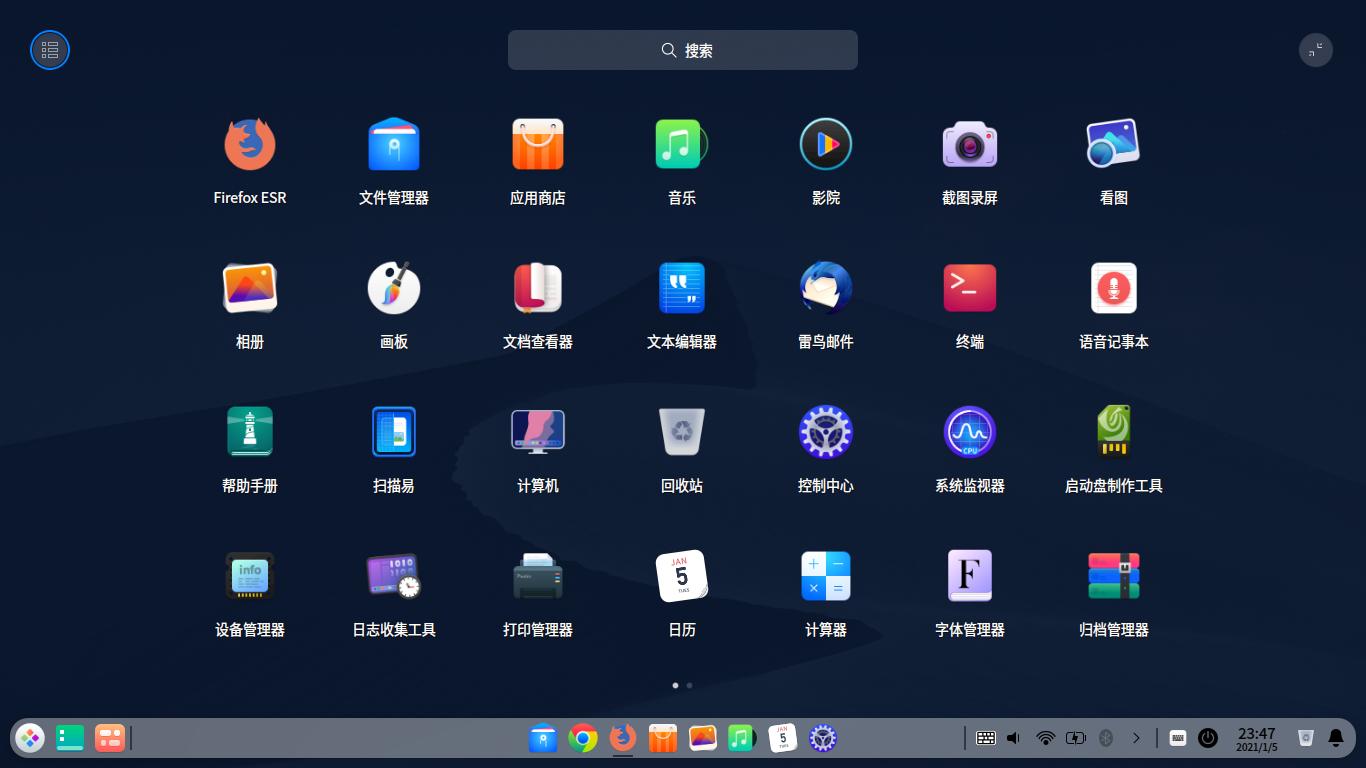The height and width of the screenshot is (768, 1366).
Task: Open the 打印管理器 print manager
Action: coord(538,577)
